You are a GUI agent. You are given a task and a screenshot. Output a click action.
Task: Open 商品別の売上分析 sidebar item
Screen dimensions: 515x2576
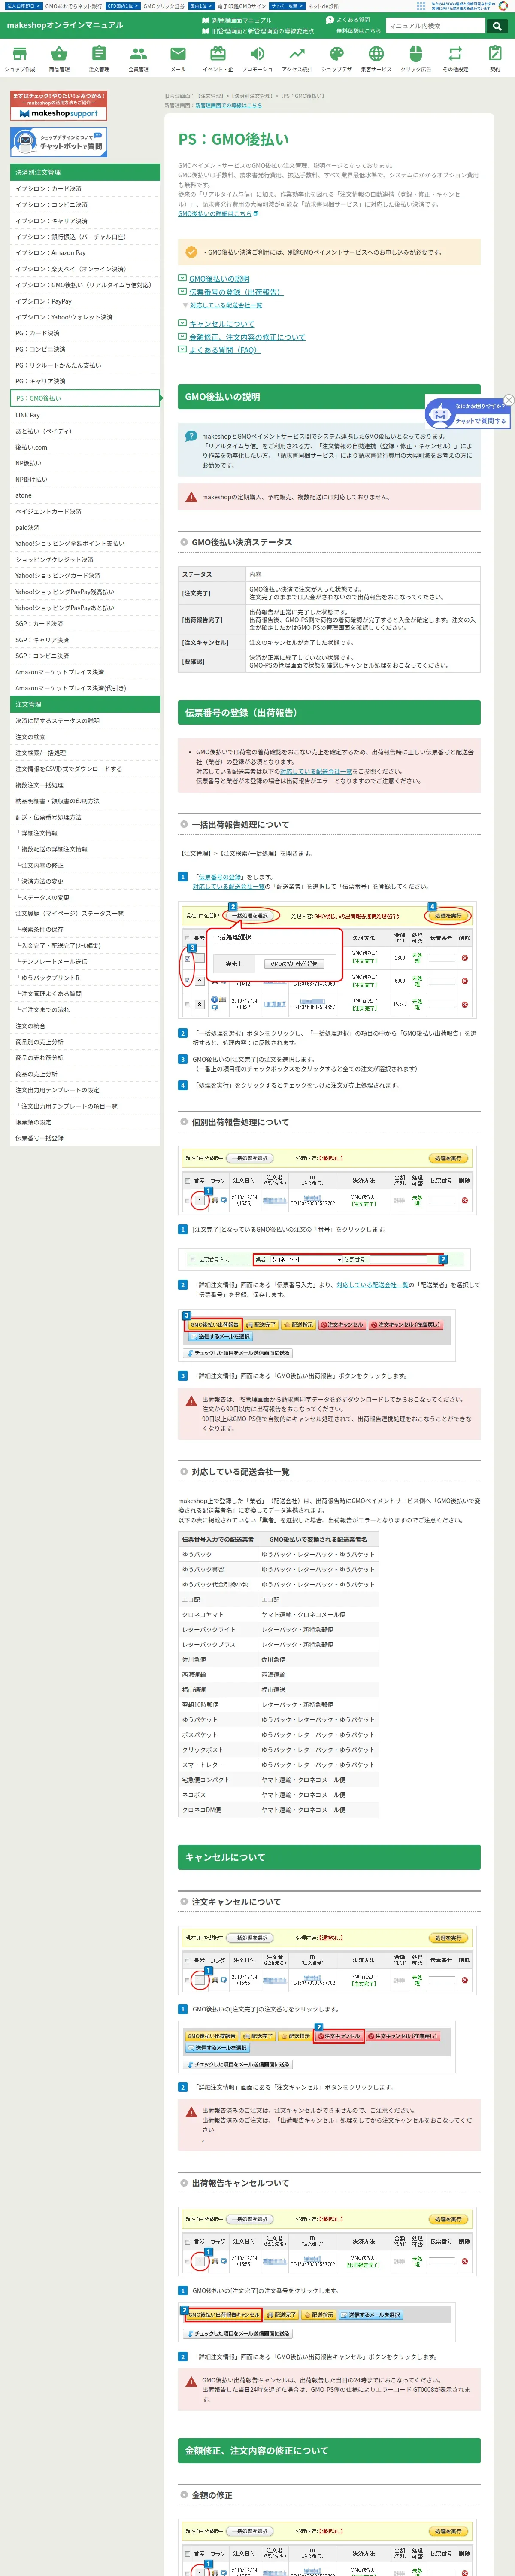tap(85, 1042)
